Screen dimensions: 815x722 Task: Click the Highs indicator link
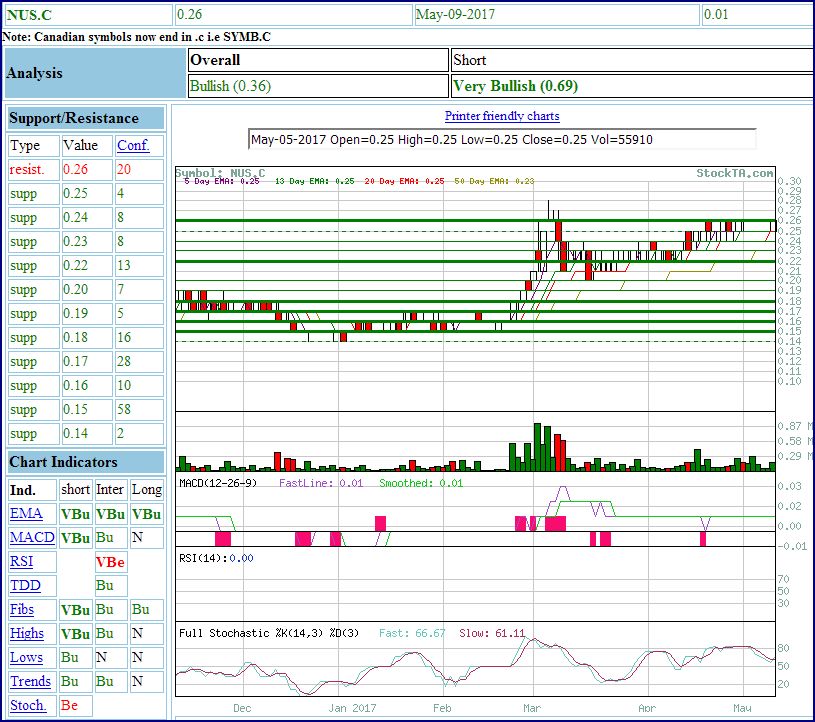[x=27, y=634]
